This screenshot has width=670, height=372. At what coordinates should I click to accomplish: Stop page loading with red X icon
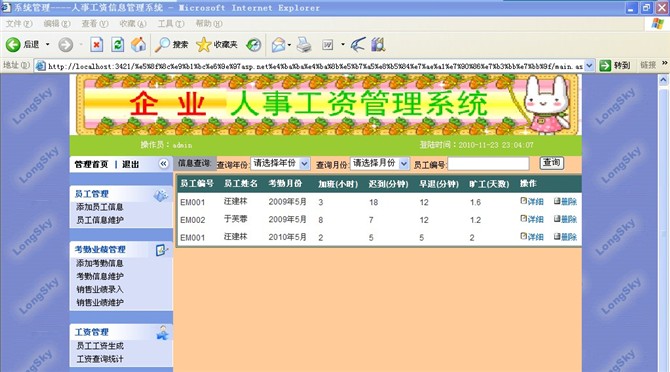point(97,44)
